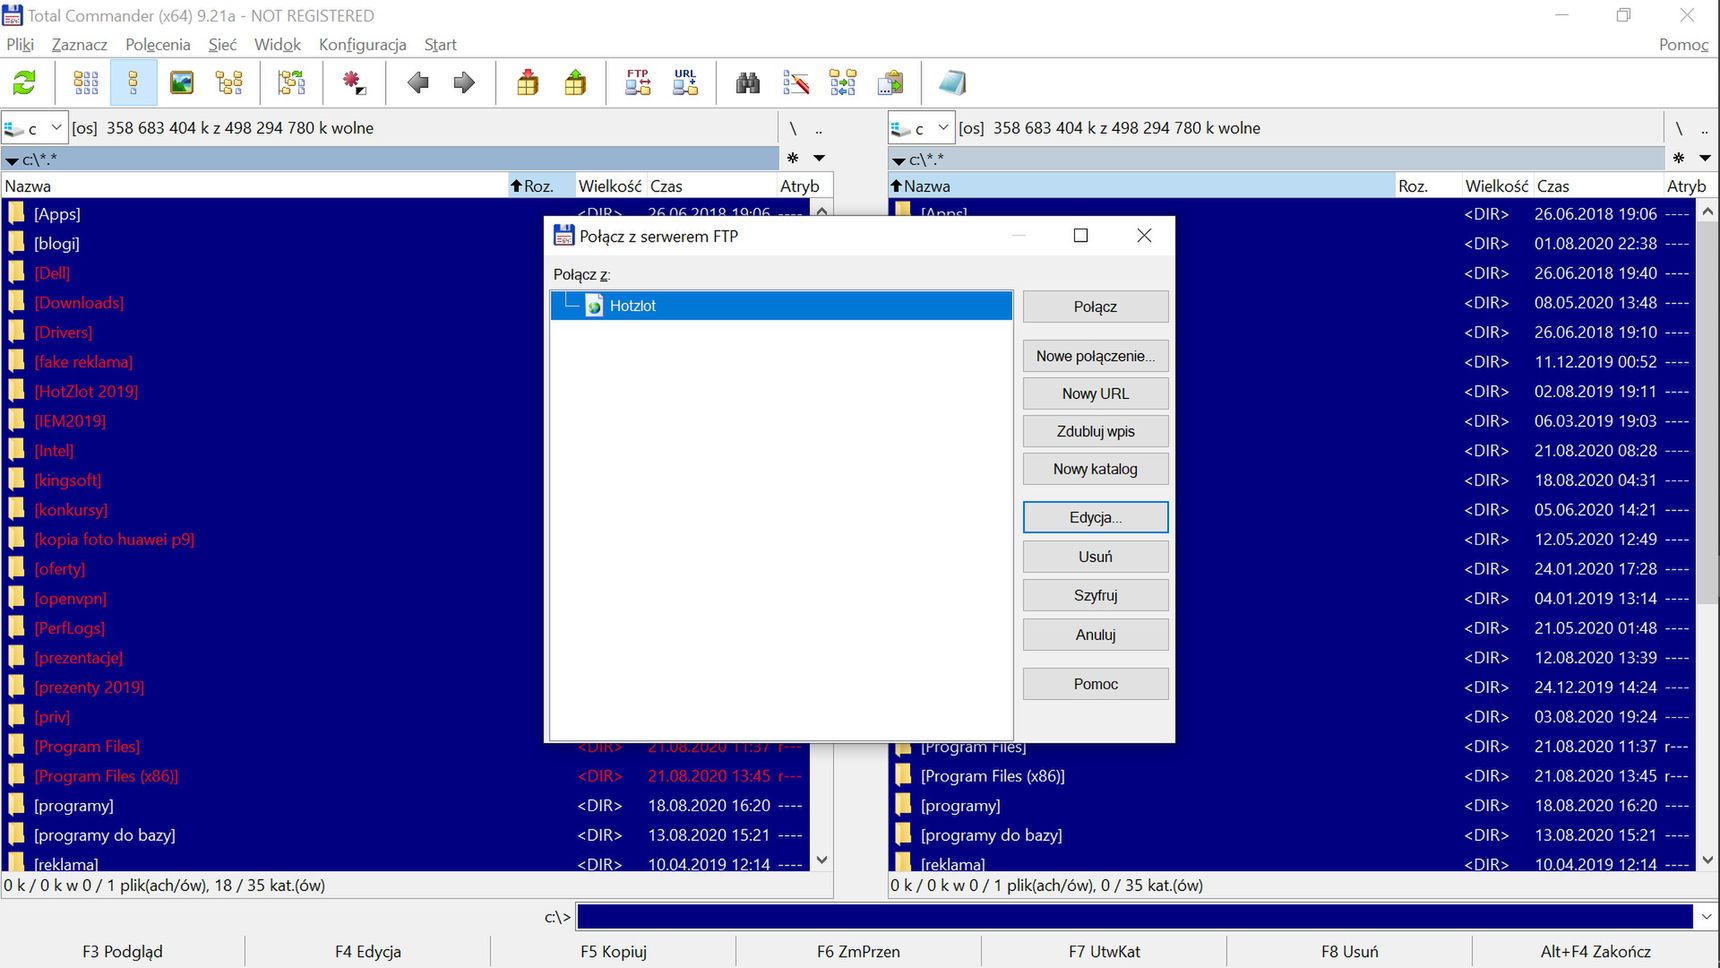
Task: Click the Synchronize directories icon
Action: 842,83
